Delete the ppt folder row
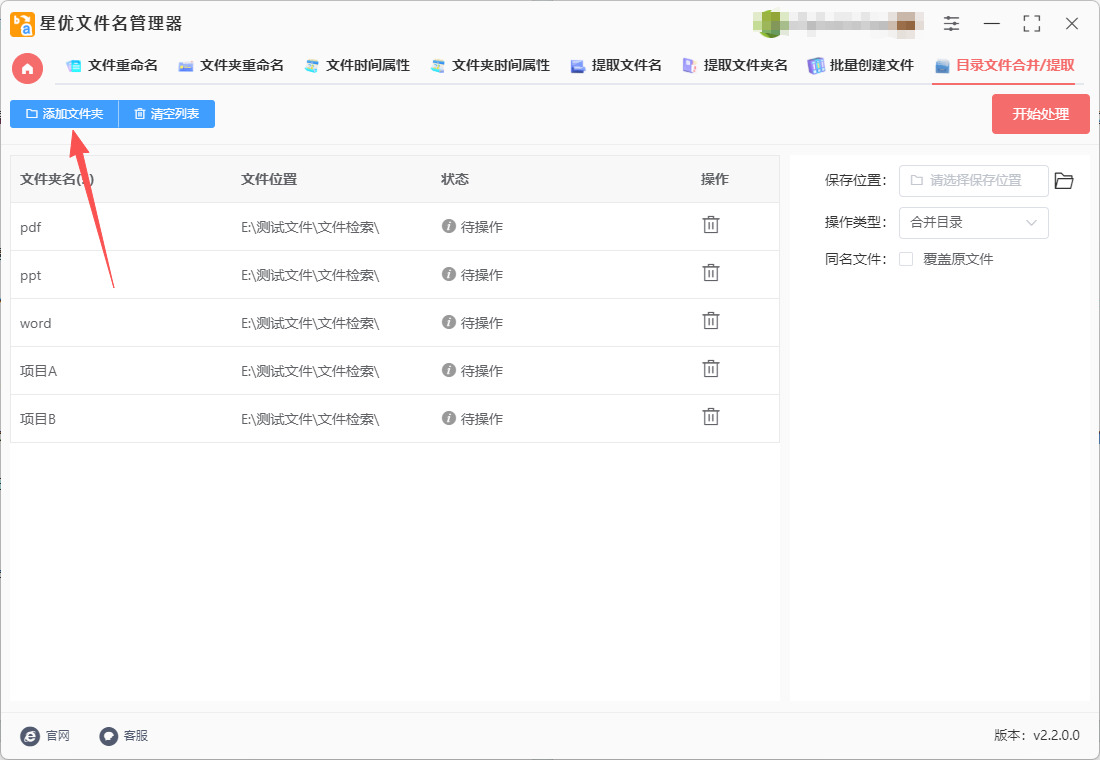Image resolution: width=1100 pixels, height=760 pixels. 710,273
